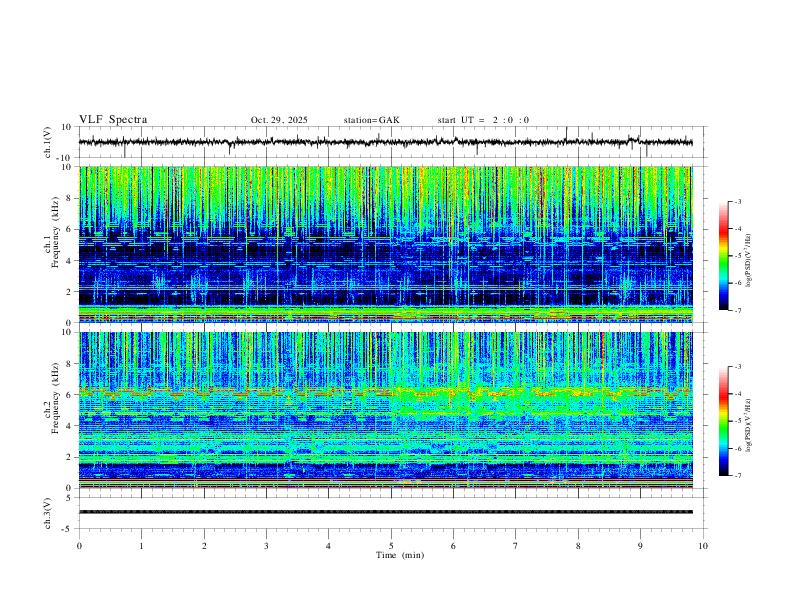The height and width of the screenshot is (612, 792).
Task: Click the ch.2 color bar "log(PSD)" label
Action: (748, 425)
